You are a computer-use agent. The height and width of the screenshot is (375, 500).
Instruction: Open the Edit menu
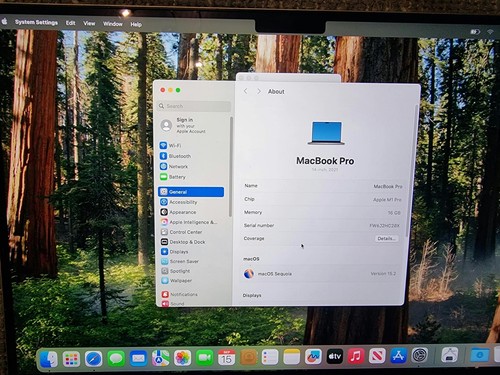[x=70, y=23]
